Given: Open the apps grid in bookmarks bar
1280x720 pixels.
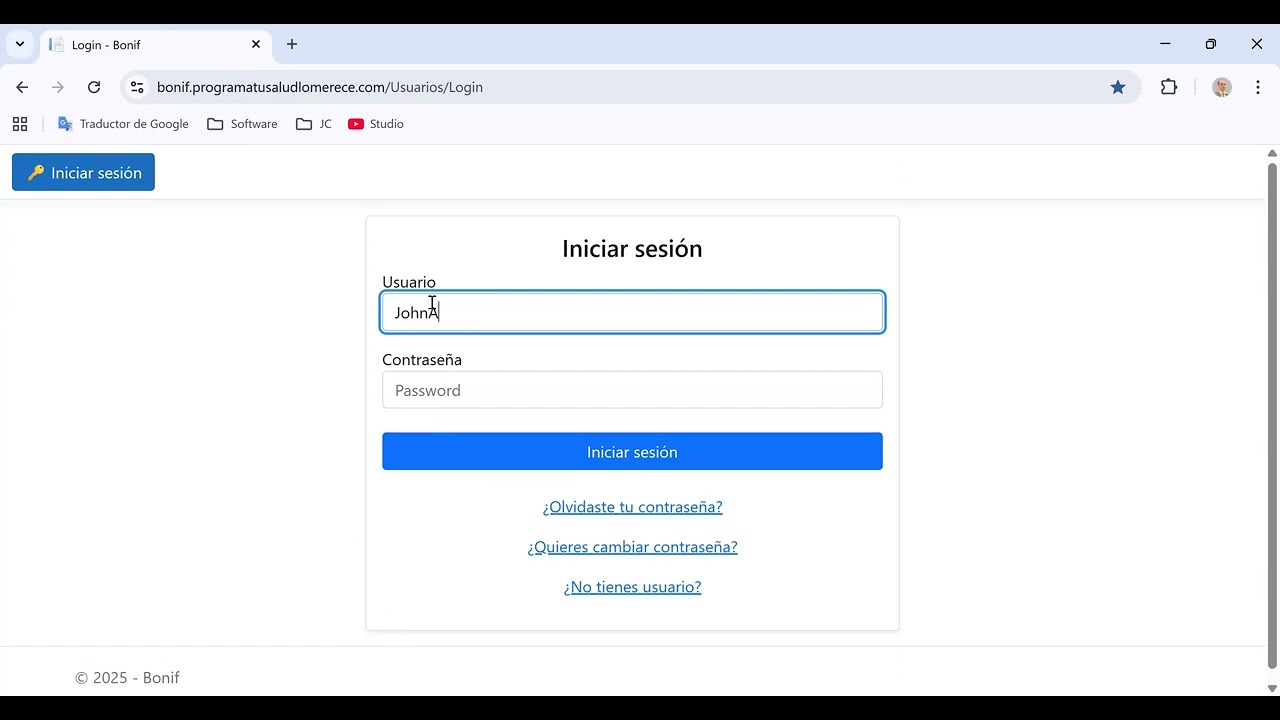Looking at the screenshot, I should pos(20,124).
